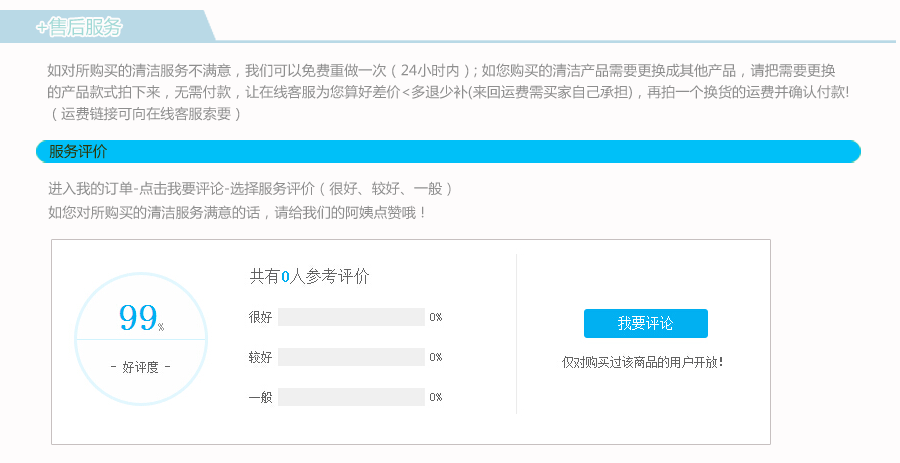Click the 一般 rating progress bar
The height and width of the screenshot is (463, 900).
351,397
